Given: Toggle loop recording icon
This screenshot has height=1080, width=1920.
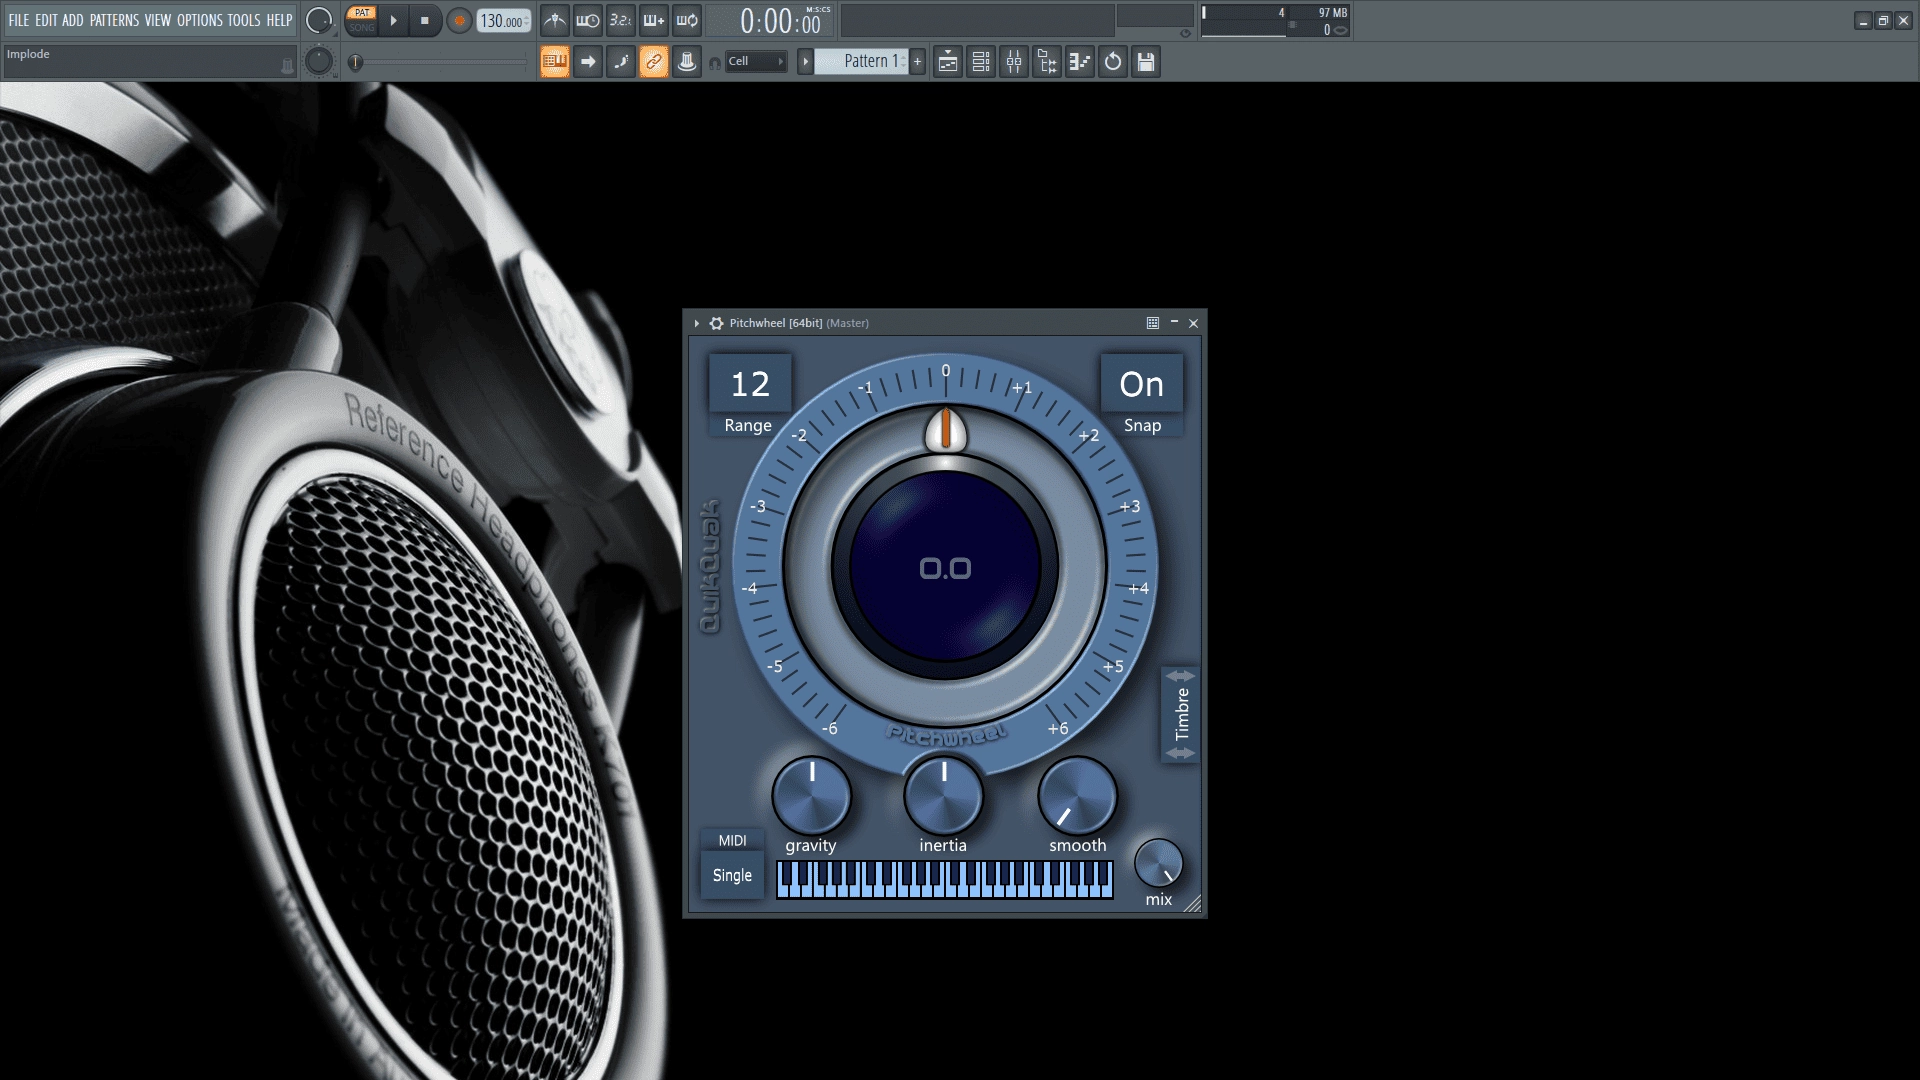Looking at the screenshot, I should (x=687, y=20).
